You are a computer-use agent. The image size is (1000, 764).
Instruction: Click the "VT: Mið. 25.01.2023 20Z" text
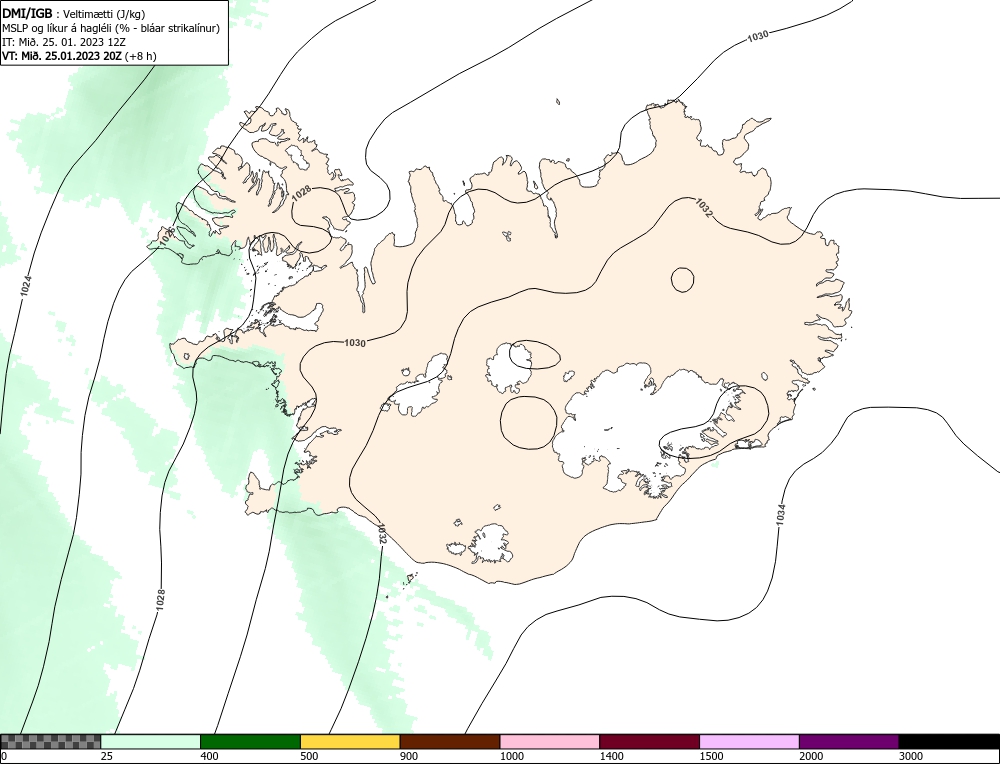coord(62,56)
